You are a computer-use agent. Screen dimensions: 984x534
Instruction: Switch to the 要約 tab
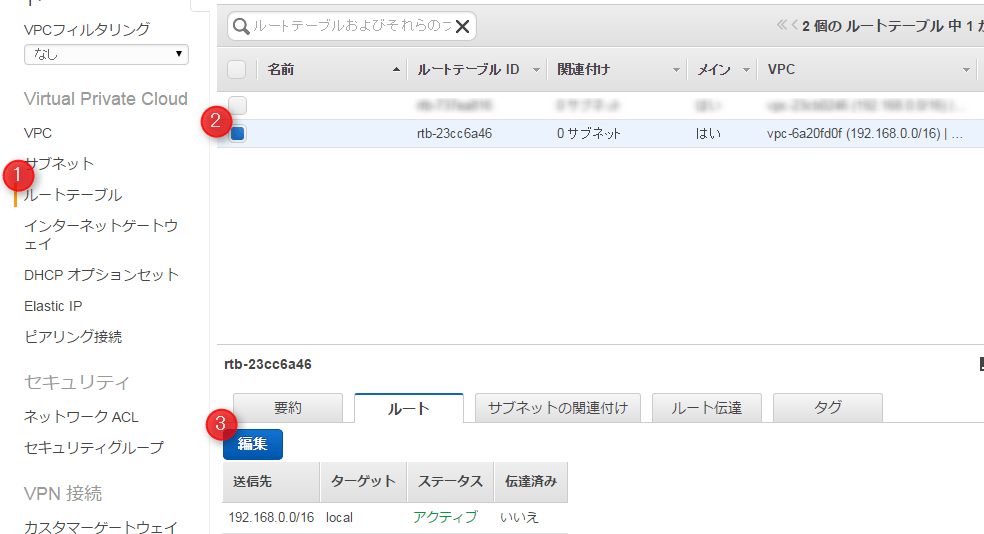[288, 408]
